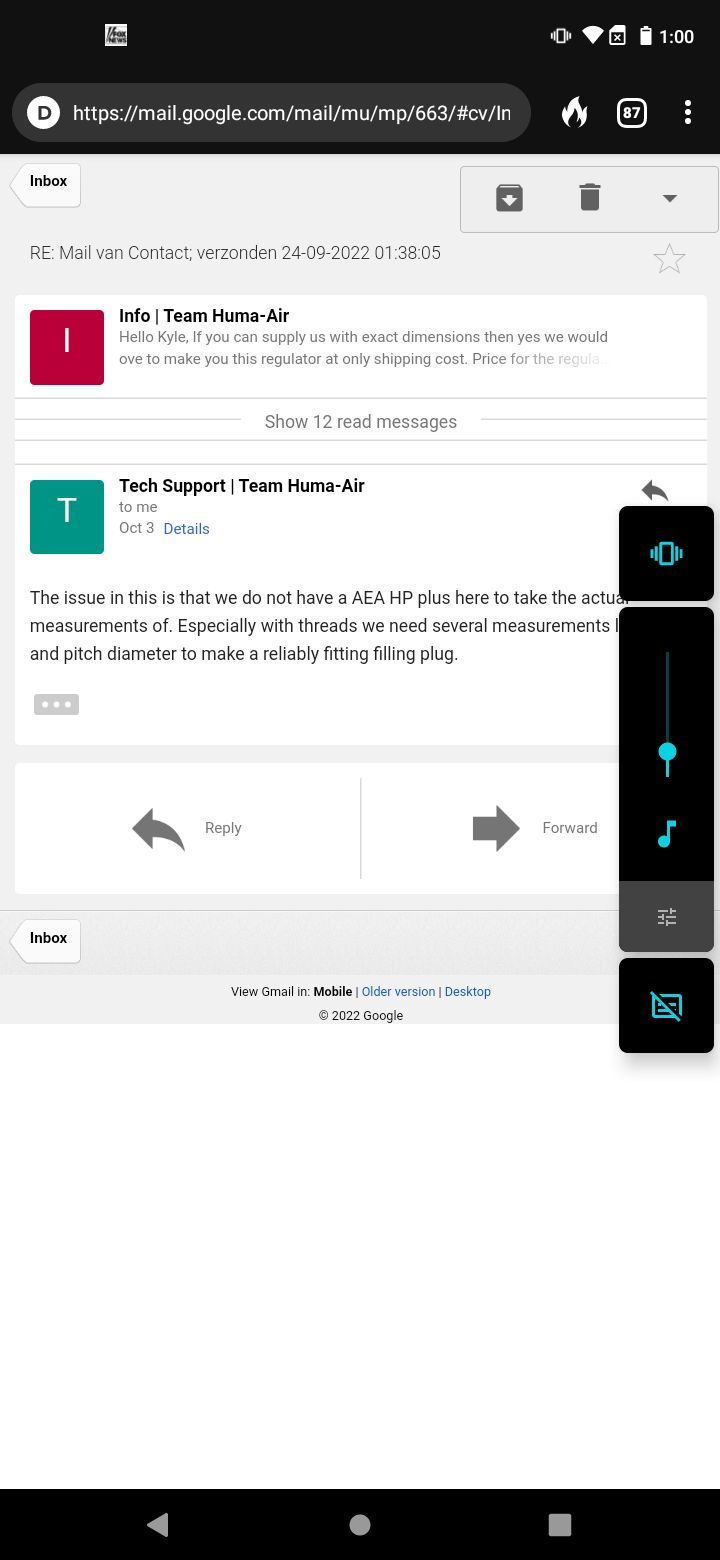Tap the music note media icon
The width and height of the screenshot is (720, 1560).
667,833
